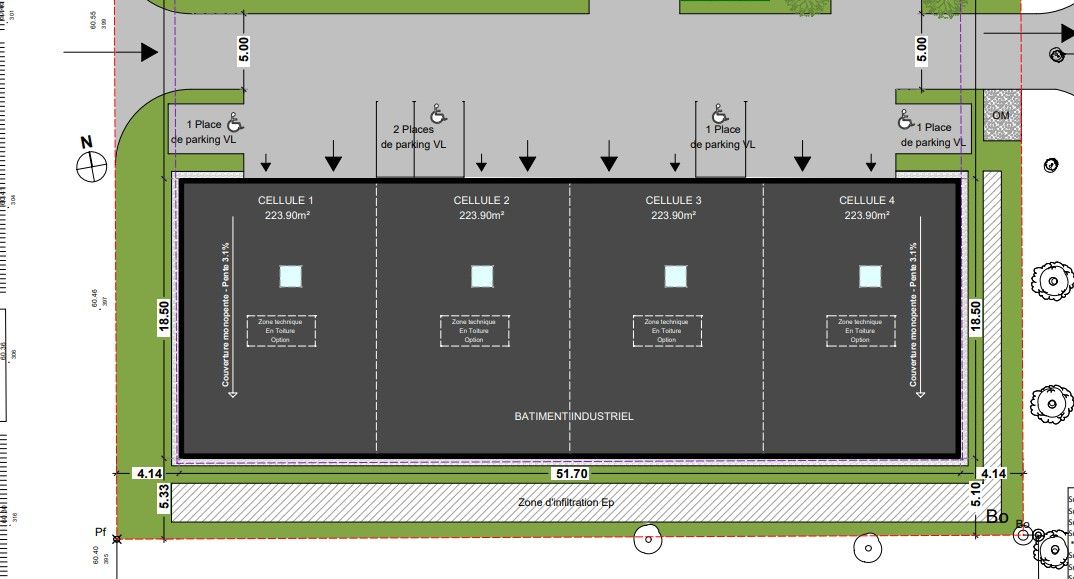
Task: Click the Pf boundary point marker
Action: pyautogui.click(x=118, y=539)
